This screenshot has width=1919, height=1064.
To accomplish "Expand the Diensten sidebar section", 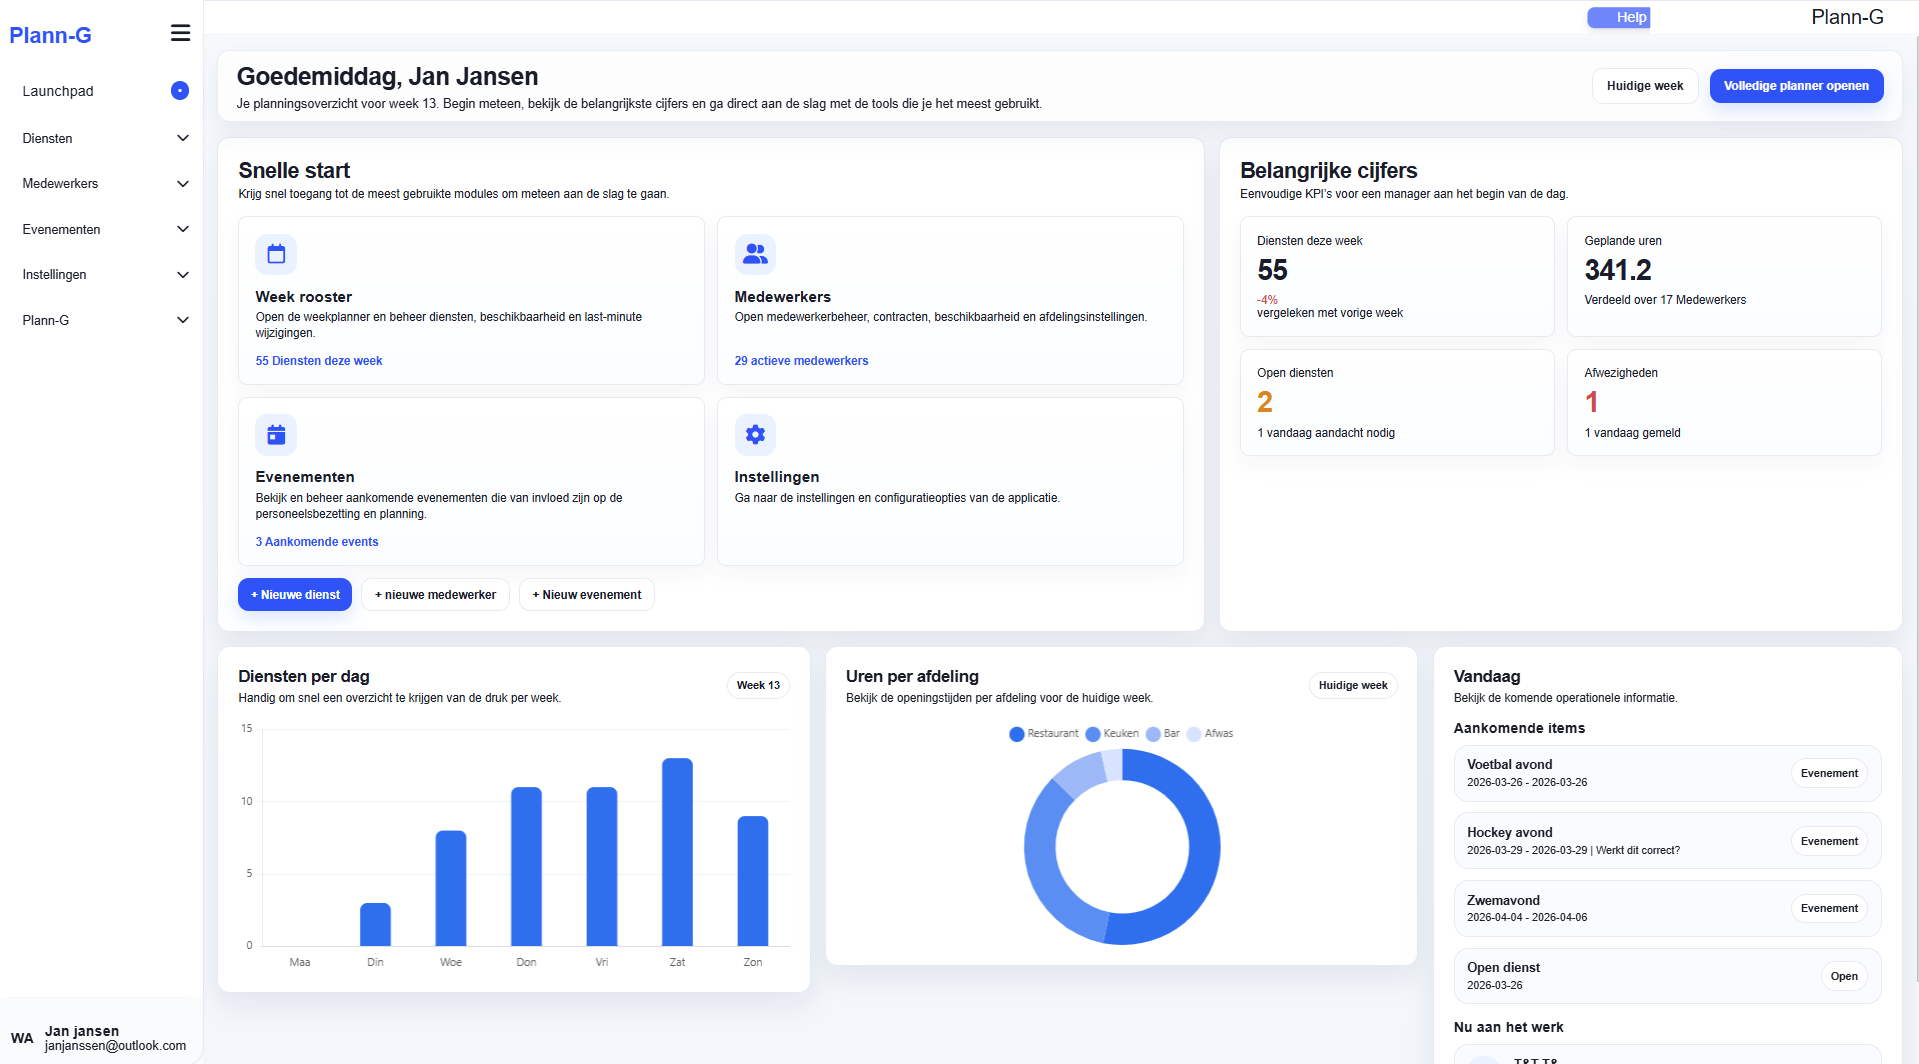I will (x=103, y=138).
